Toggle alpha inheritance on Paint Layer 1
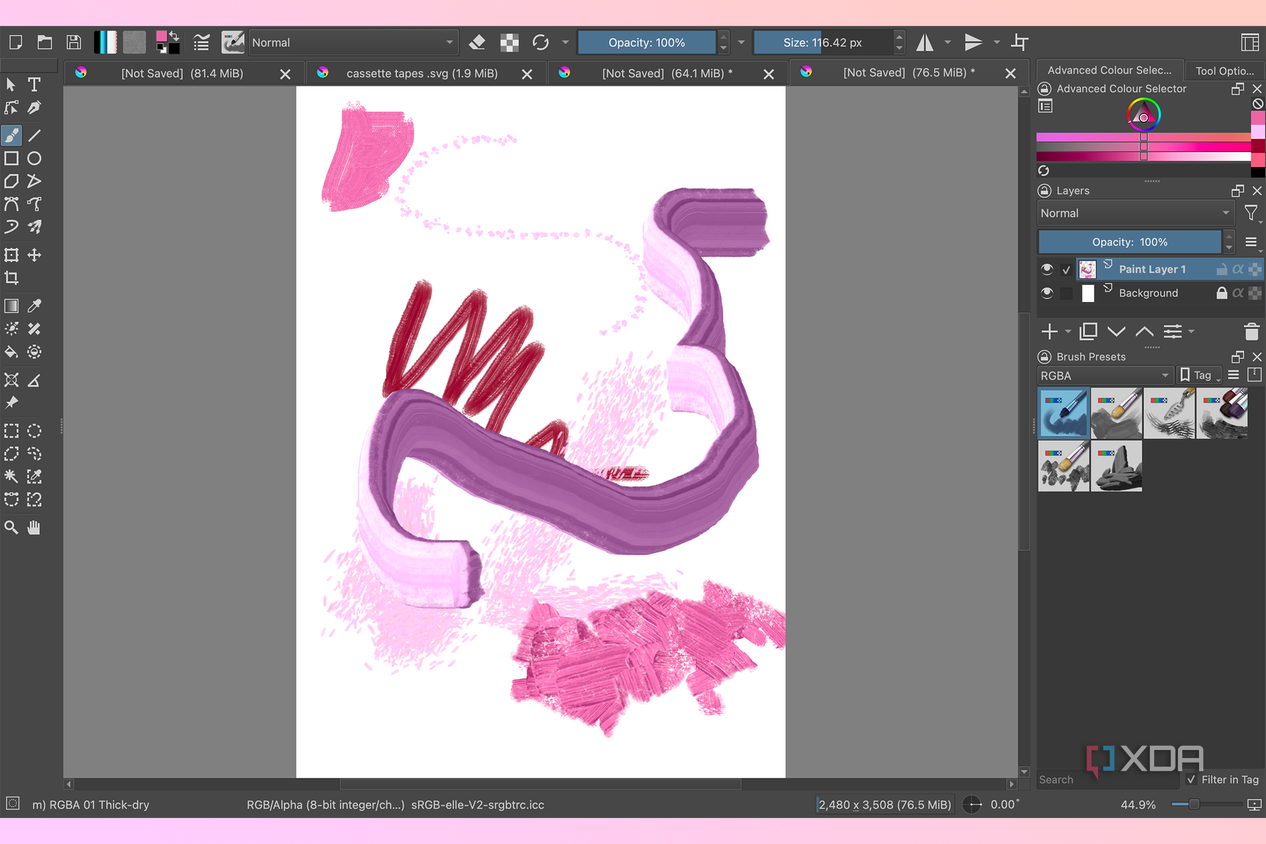1266x844 pixels. (1238, 269)
